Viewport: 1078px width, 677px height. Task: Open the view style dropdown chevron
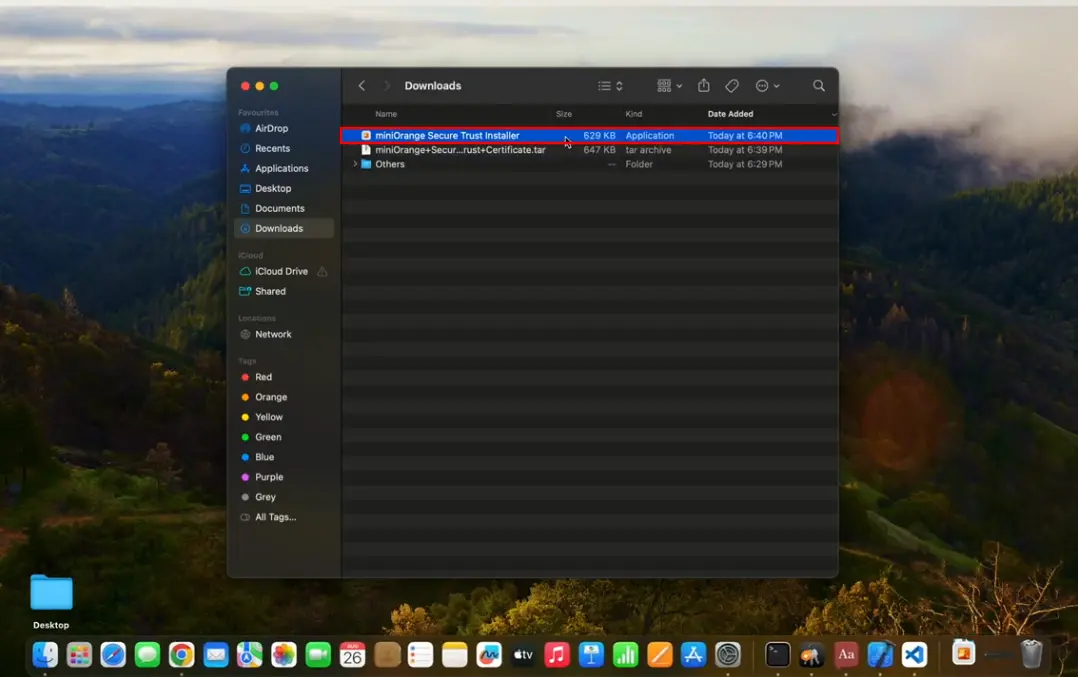618,86
